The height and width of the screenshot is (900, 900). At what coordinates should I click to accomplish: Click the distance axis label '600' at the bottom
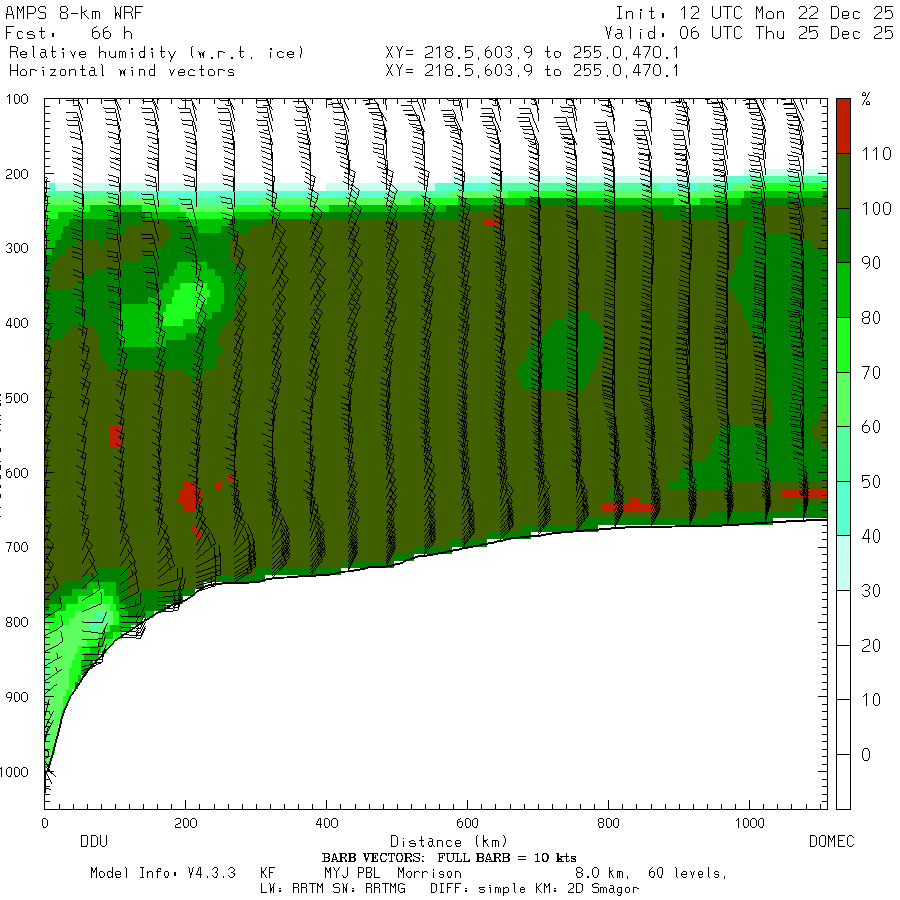[x=467, y=823]
